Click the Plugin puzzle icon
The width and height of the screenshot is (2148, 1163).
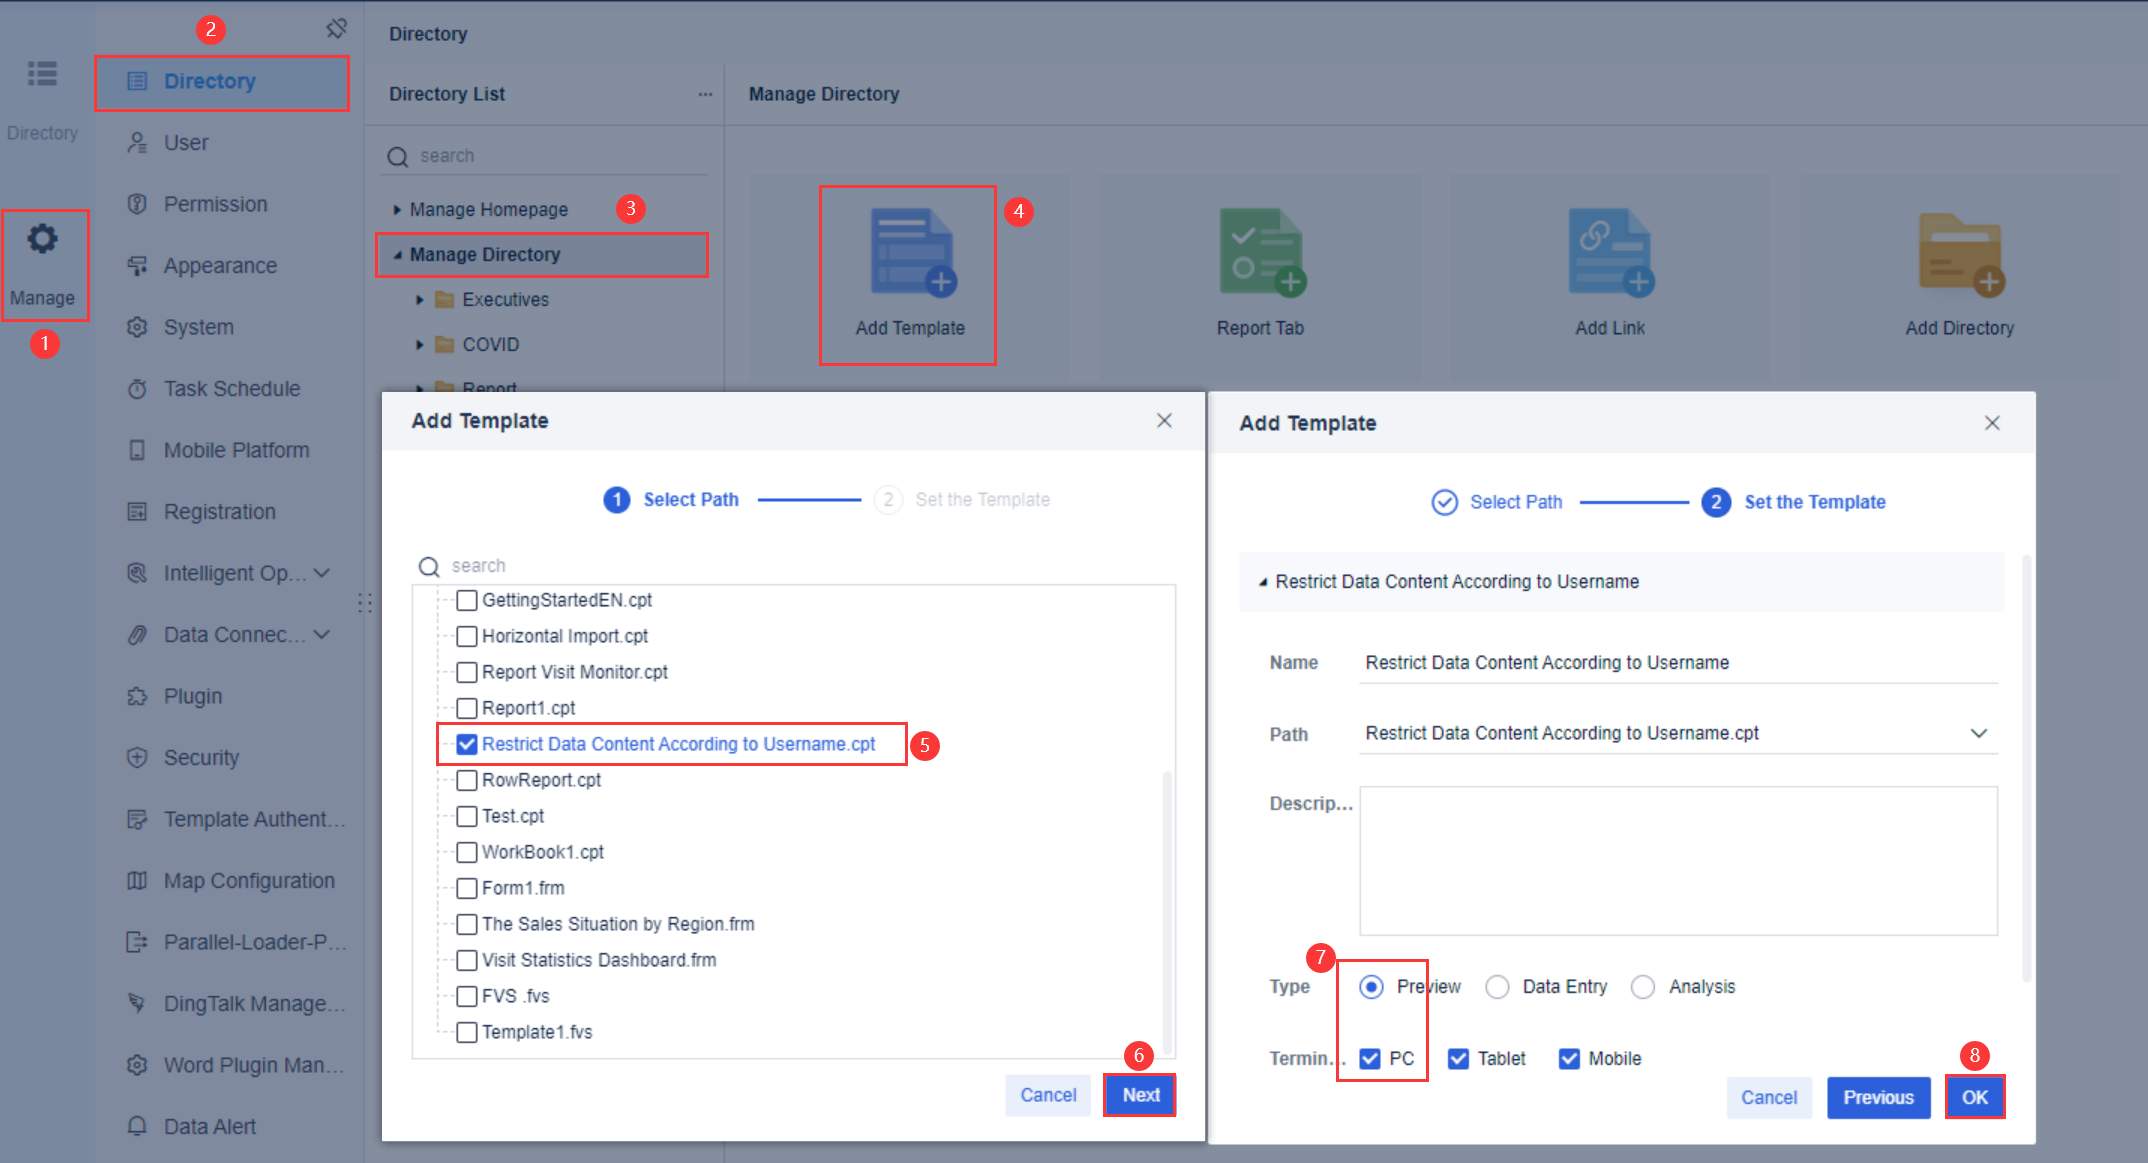pyautogui.click(x=137, y=696)
